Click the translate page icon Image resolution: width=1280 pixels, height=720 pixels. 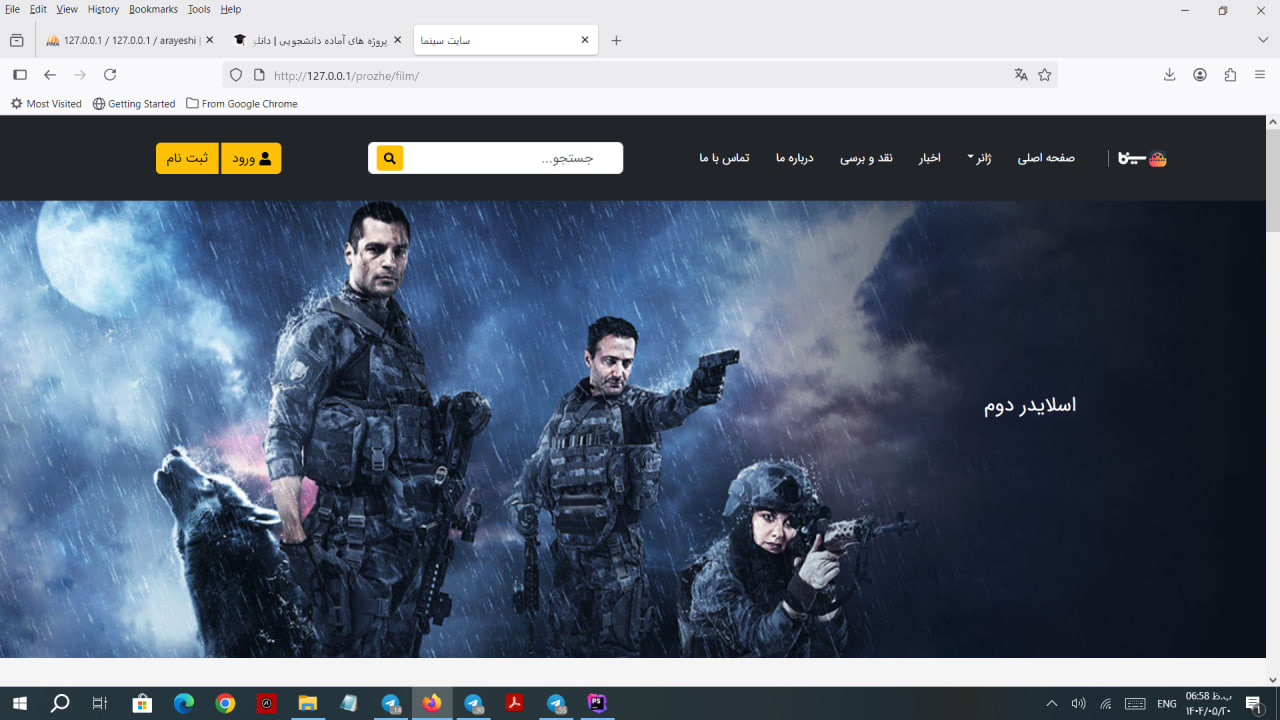tap(1021, 75)
